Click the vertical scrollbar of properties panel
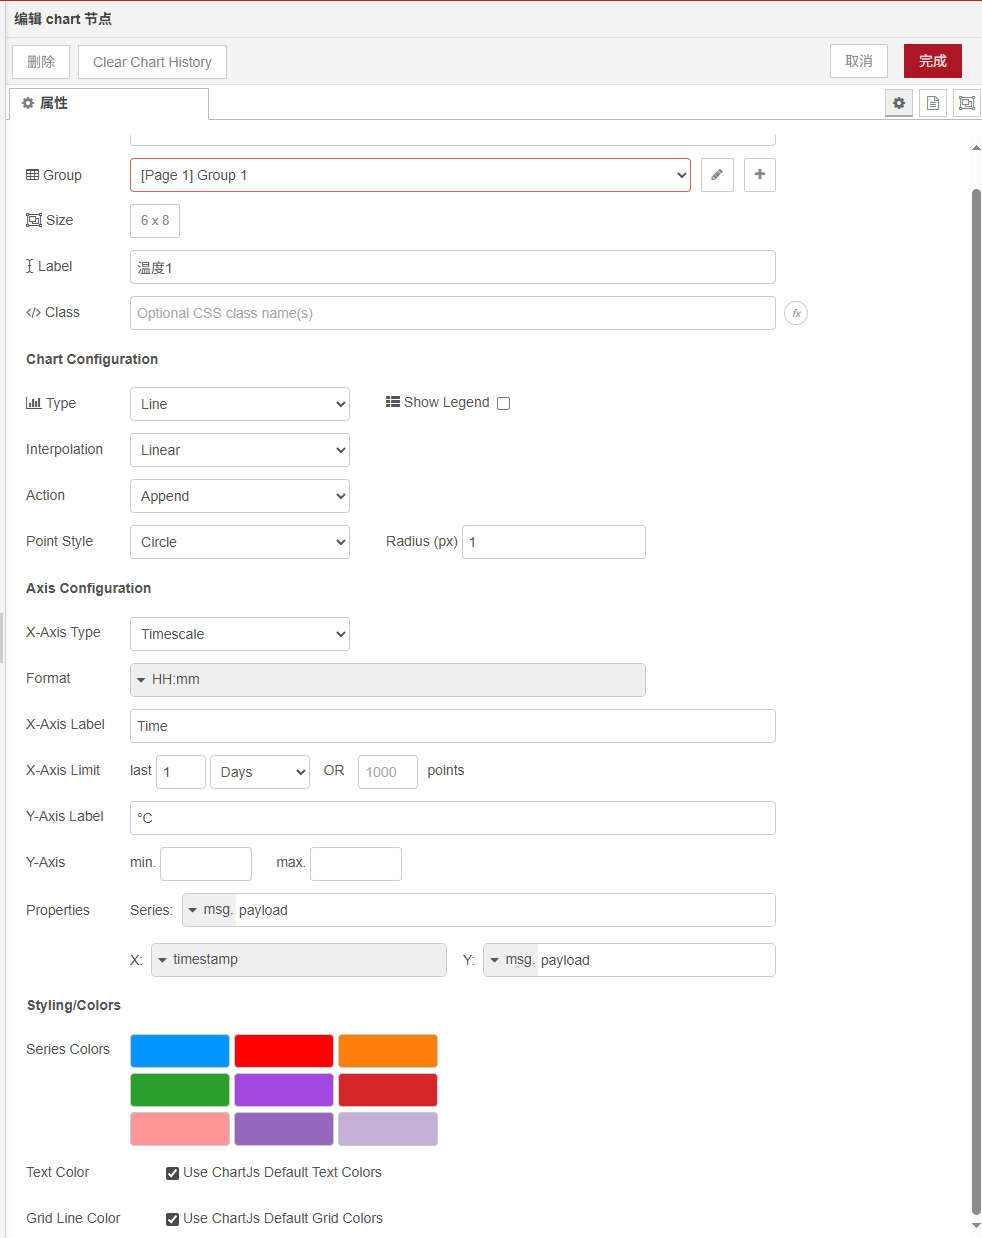The width and height of the screenshot is (982, 1238). pos(976,700)
